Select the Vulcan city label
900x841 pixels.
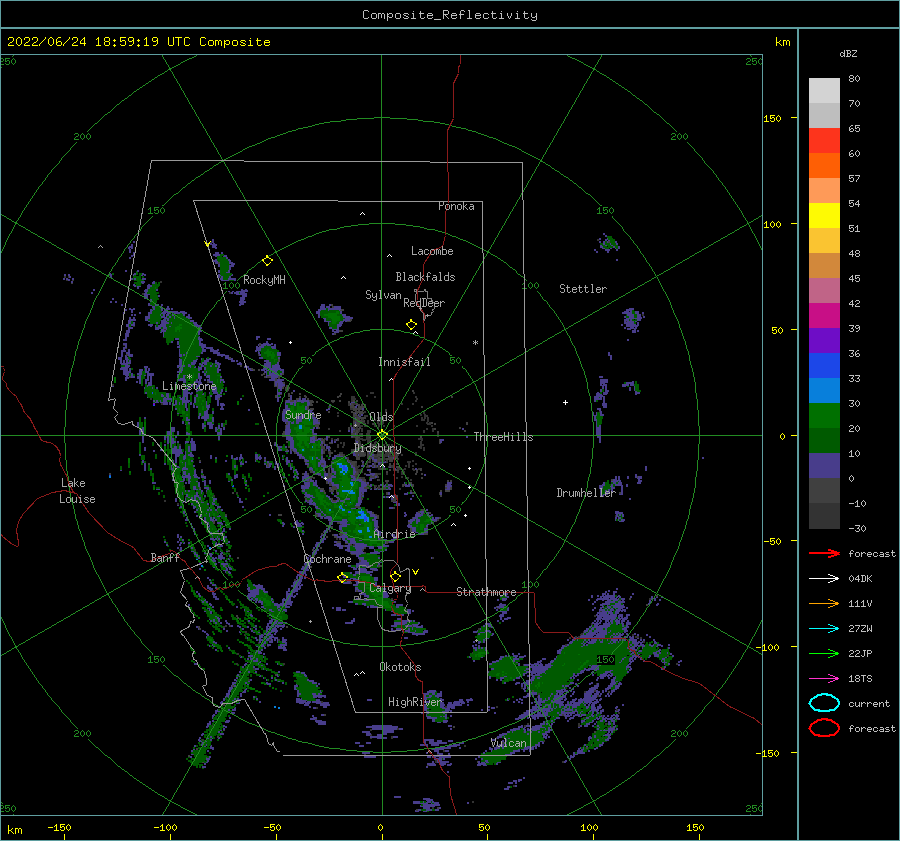pos(509,743)
